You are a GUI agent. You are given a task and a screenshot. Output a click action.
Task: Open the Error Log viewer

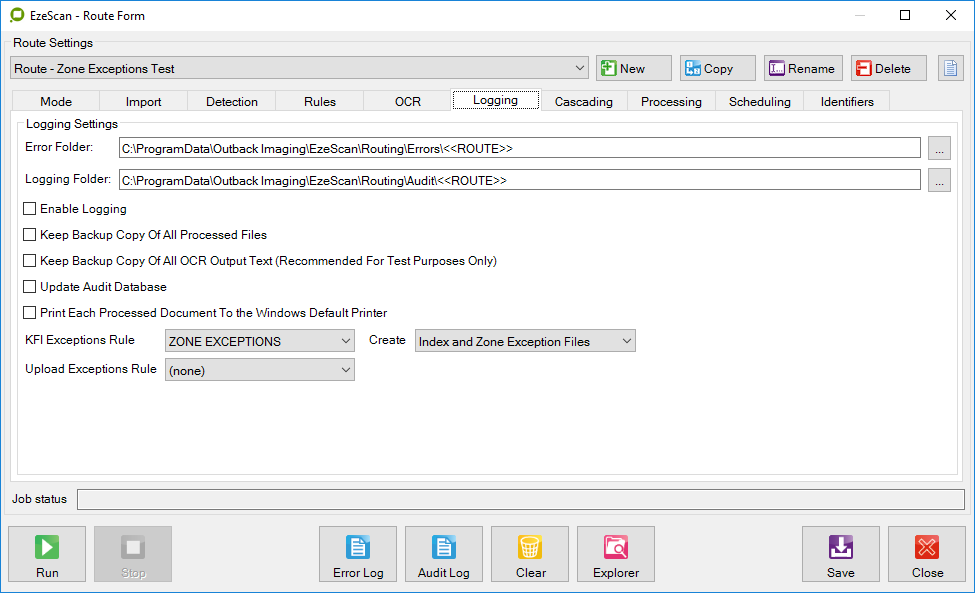point(358,554)
